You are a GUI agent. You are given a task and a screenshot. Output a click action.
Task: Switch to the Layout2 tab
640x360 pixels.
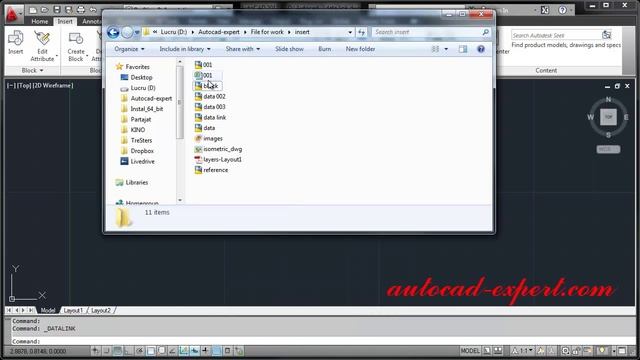click(x=101, y=310)
